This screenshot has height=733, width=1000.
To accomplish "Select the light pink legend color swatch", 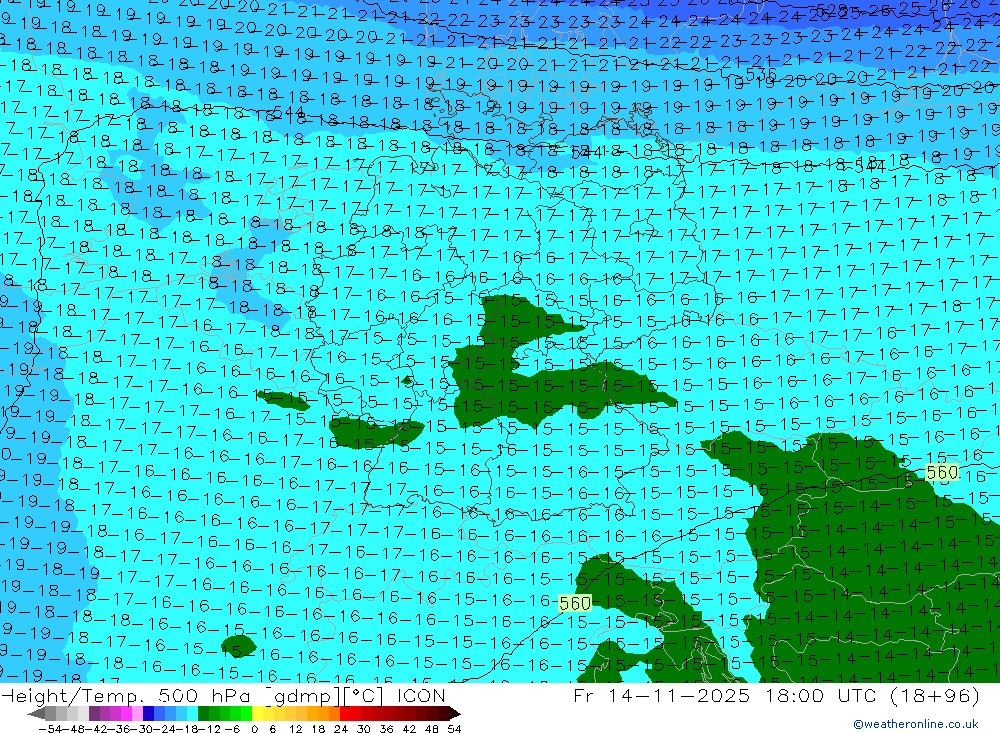I will 137,713.
